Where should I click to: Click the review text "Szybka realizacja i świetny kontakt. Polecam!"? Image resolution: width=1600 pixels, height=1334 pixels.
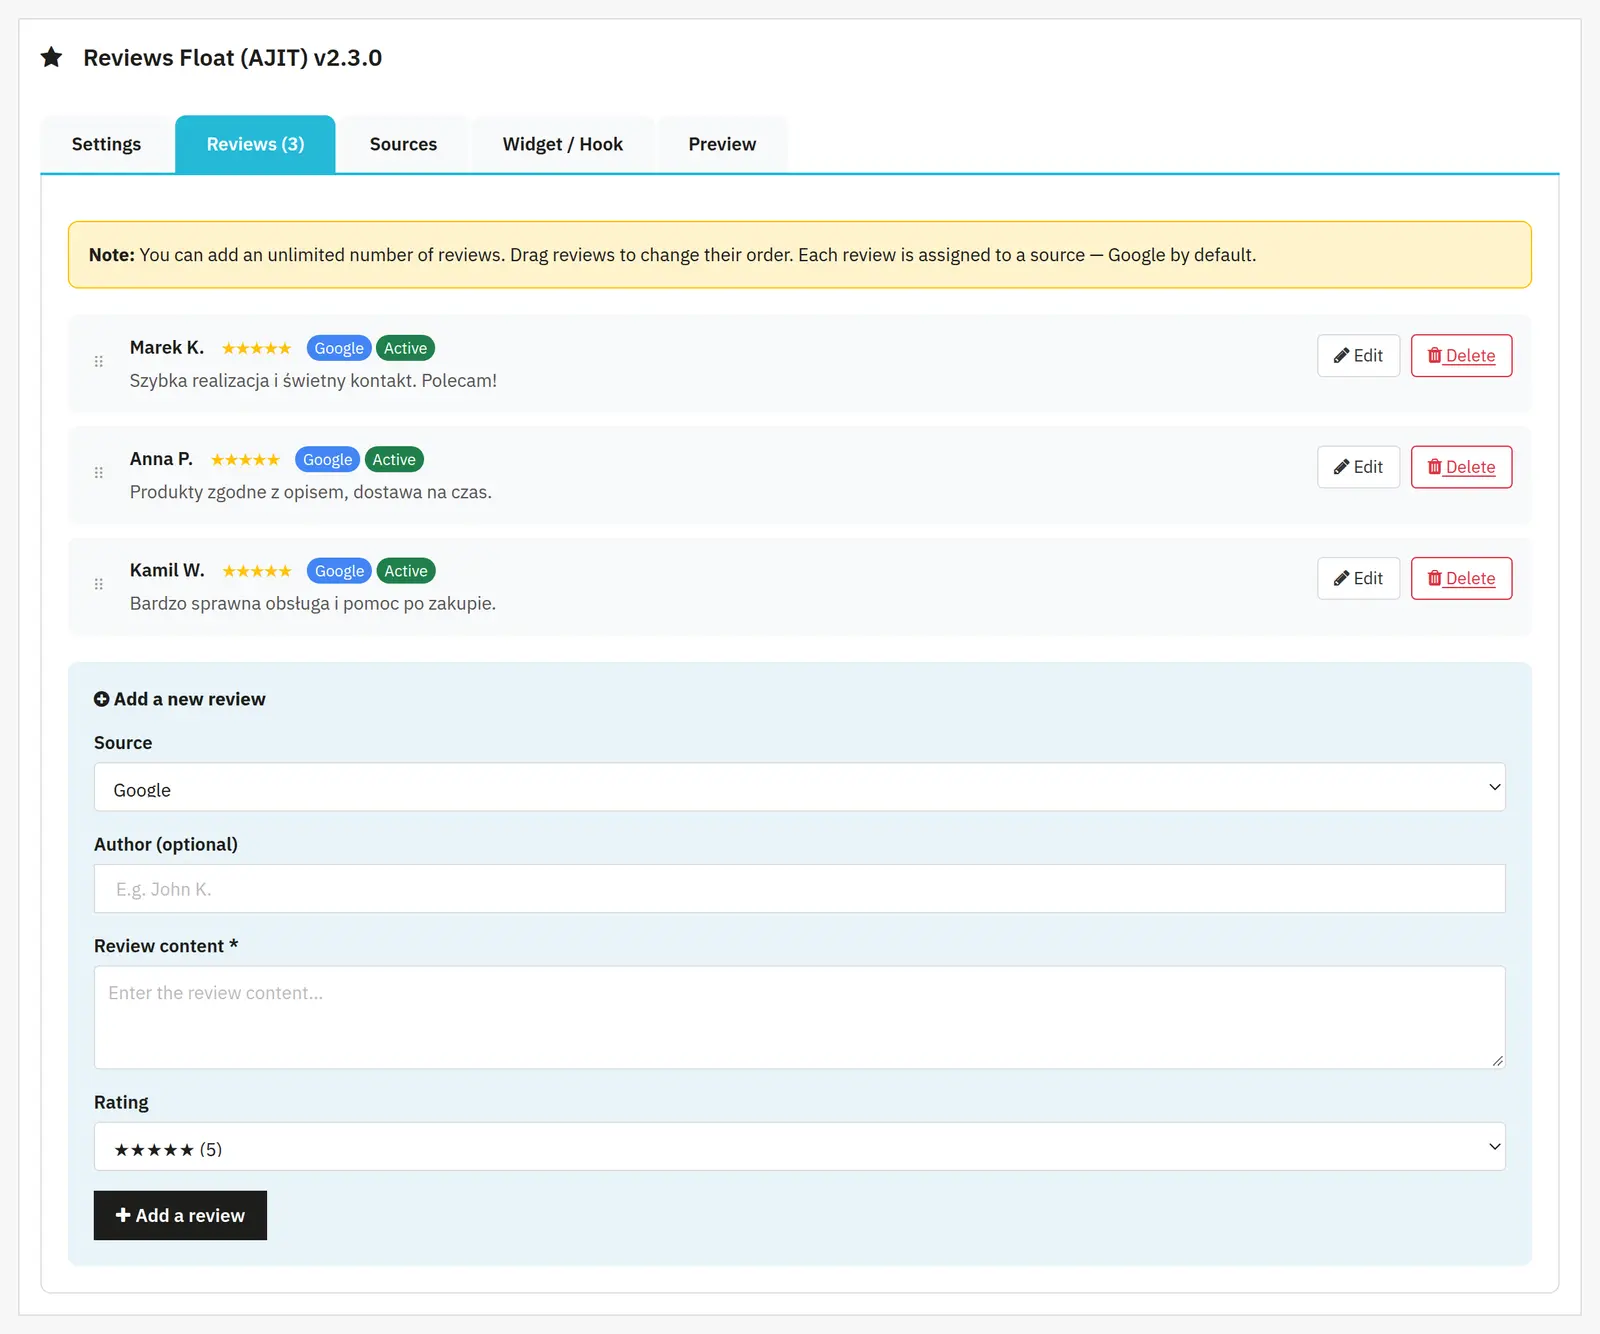313,381
